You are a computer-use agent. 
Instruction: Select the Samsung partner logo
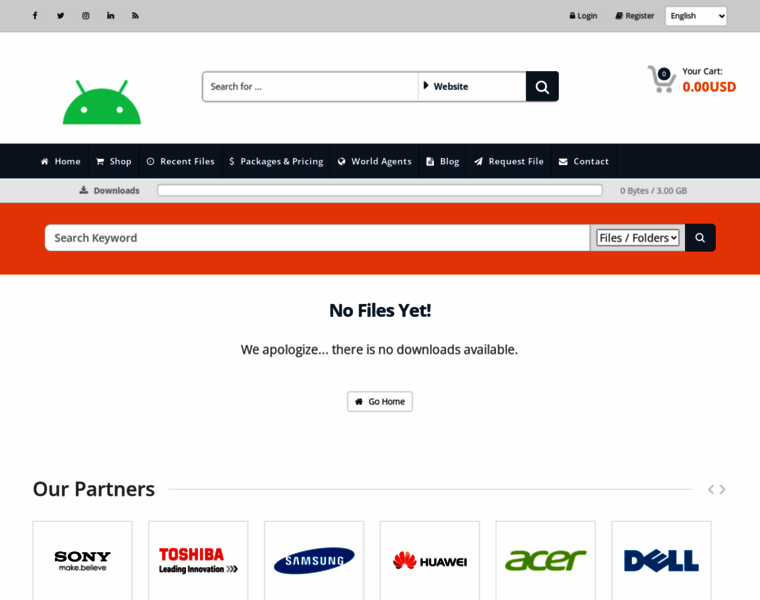314,561
